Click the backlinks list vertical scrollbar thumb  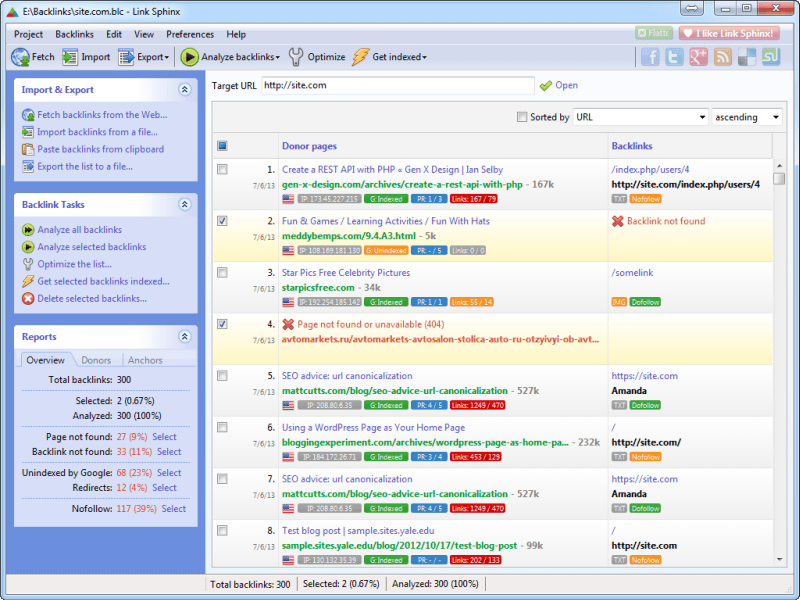click(x=779, y=179)
